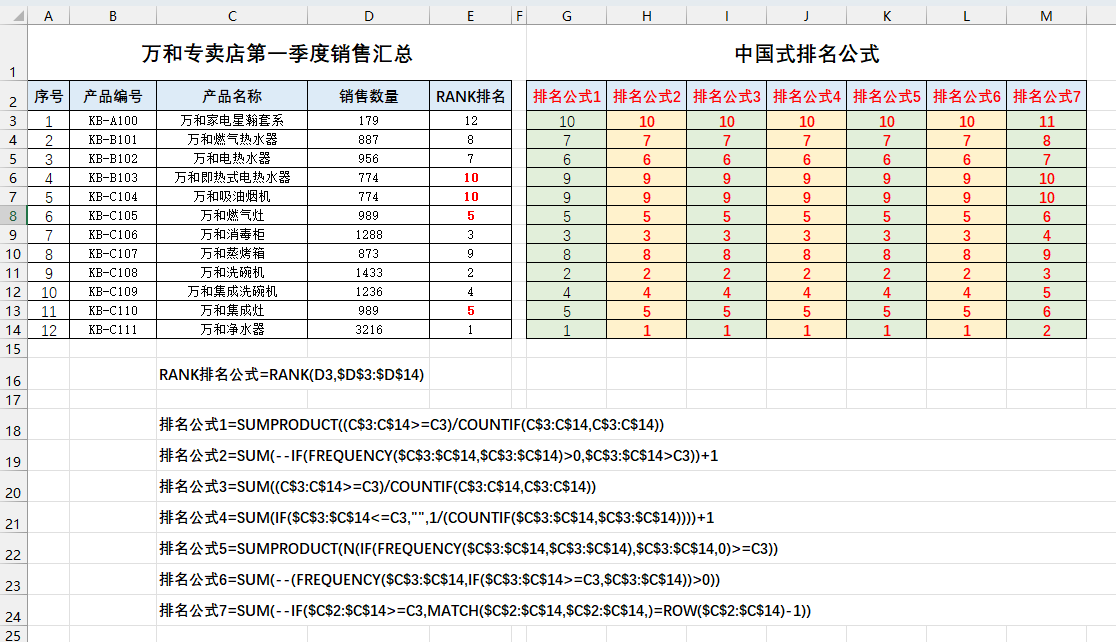The height and width of the screenshot is (642, 1116).
Task: Select cell 'KB-A100'
Action: [112, 120]
